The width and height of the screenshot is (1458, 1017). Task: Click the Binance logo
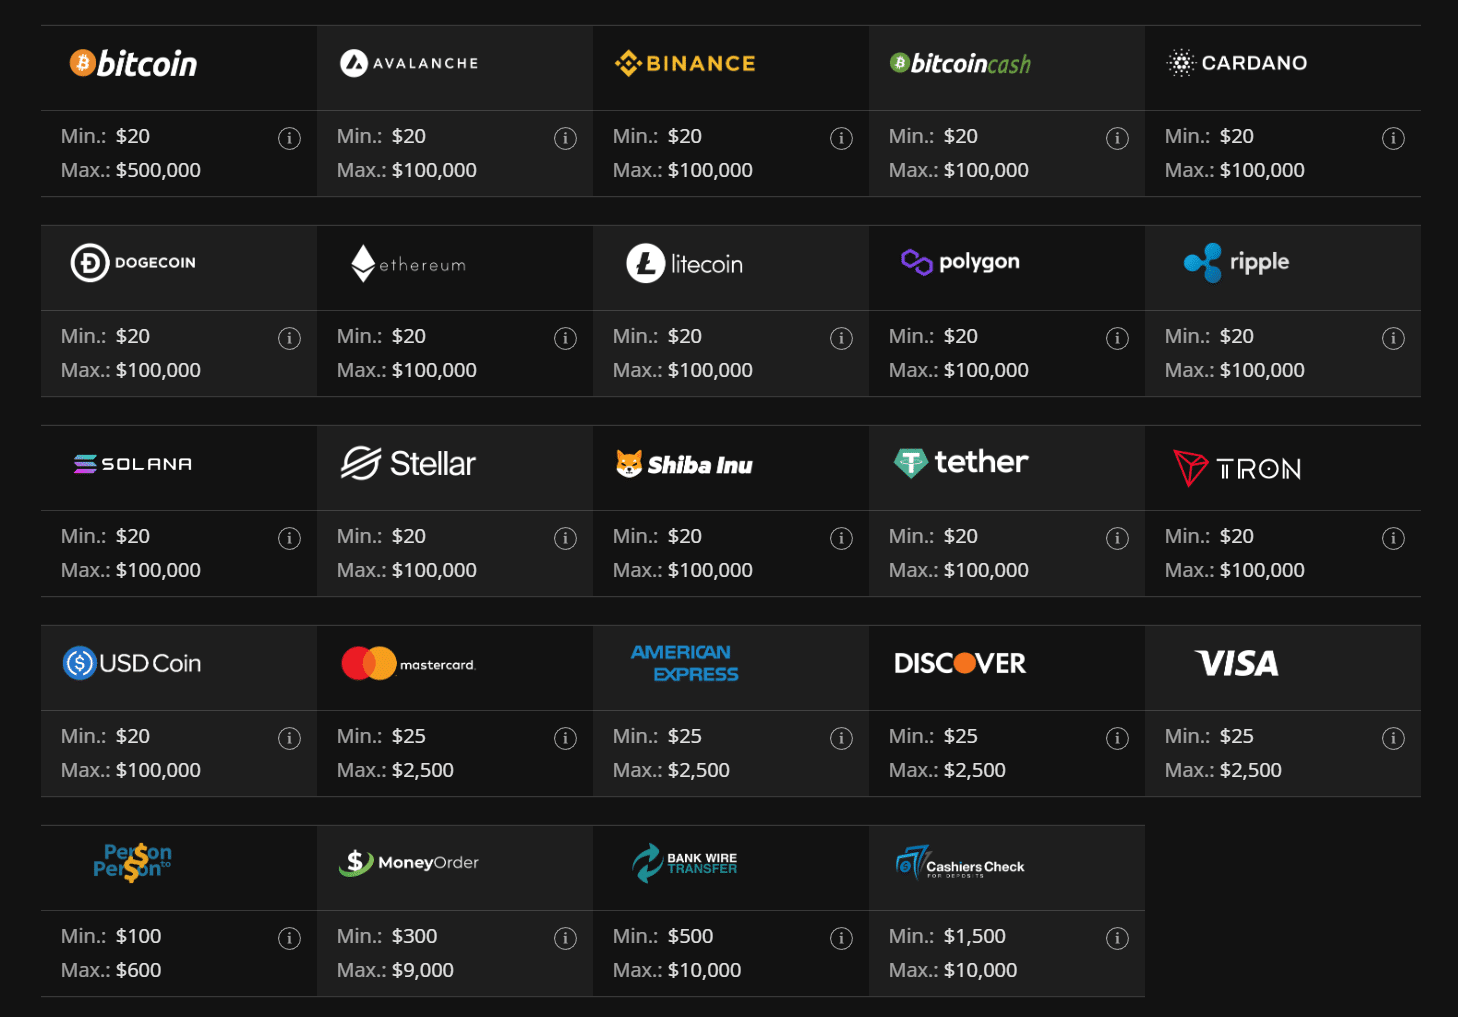[684, 62]
